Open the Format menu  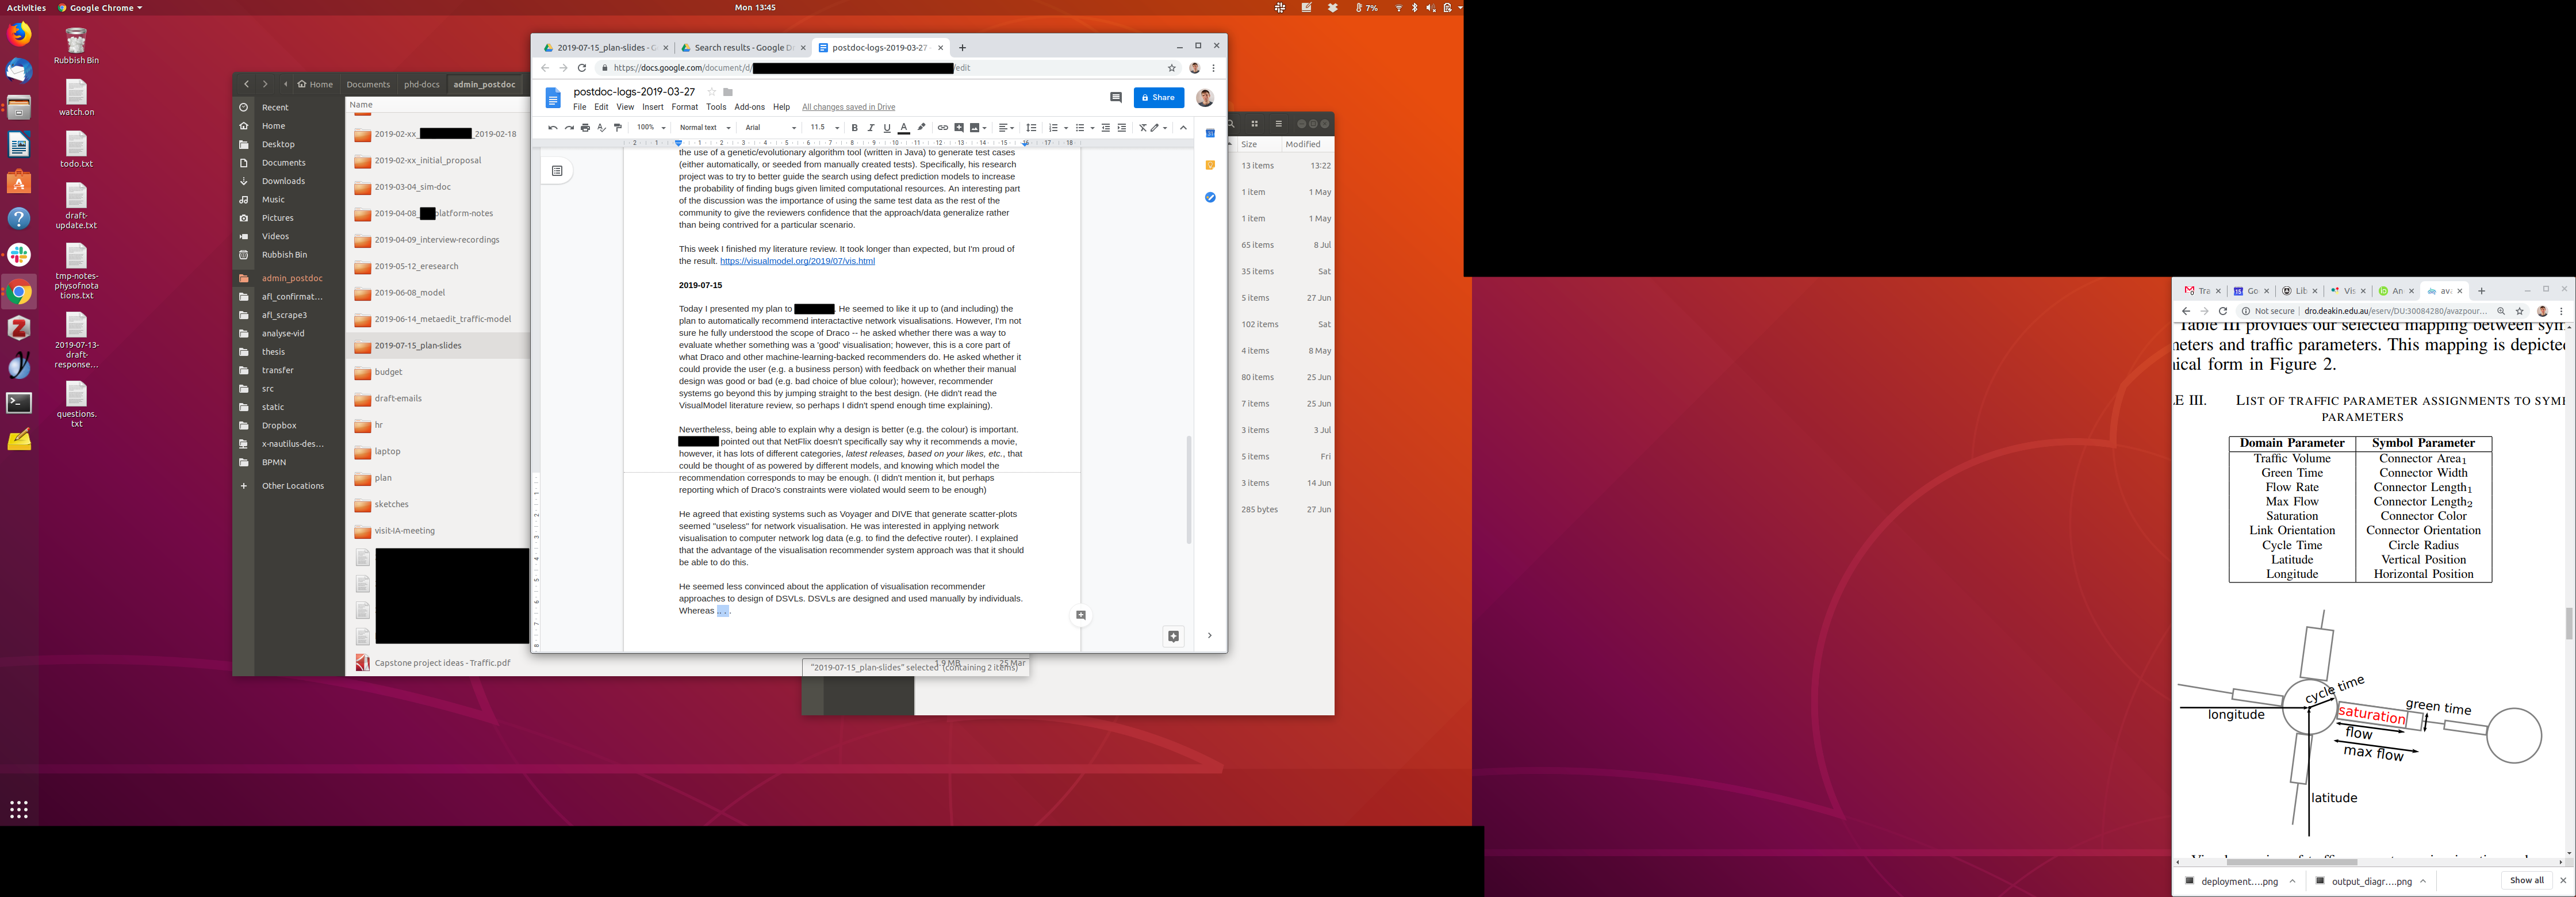point(684,107)
